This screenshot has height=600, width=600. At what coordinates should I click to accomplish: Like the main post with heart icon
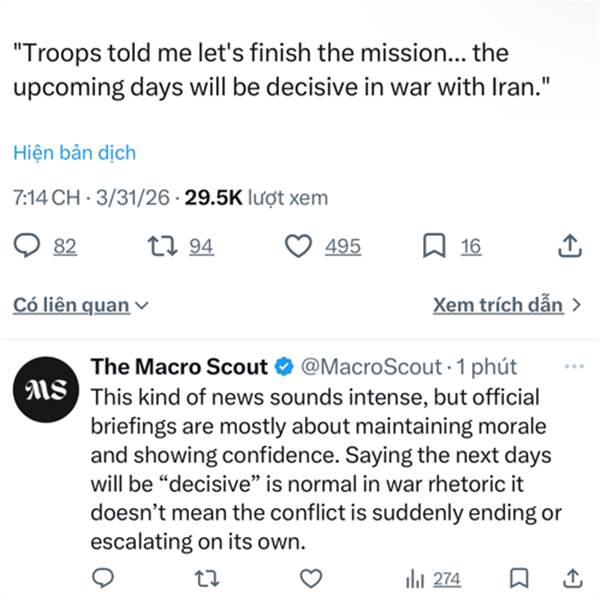(298, 246)
